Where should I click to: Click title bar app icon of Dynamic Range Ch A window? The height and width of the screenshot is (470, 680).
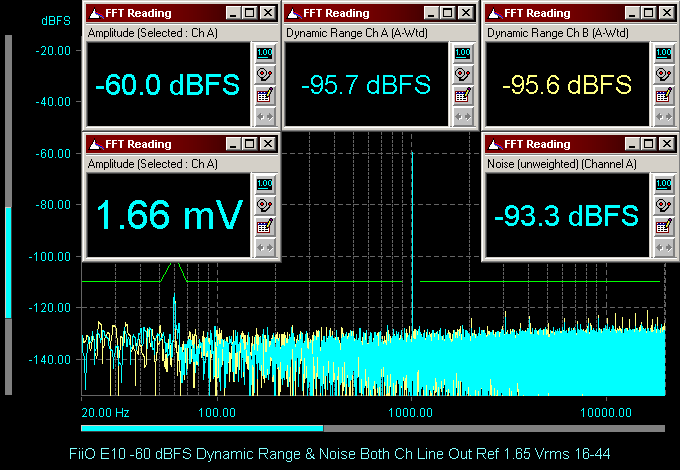294,13
